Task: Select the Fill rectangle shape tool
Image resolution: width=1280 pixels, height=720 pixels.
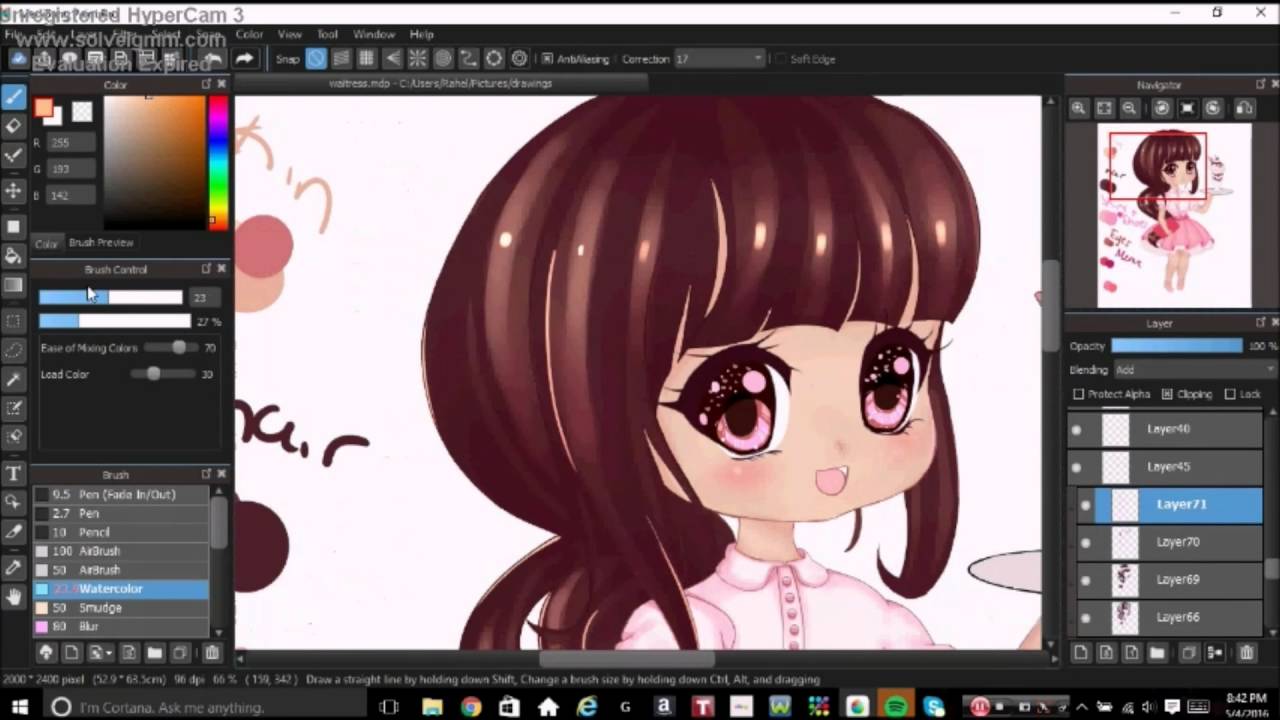Action: pos(14,226)
